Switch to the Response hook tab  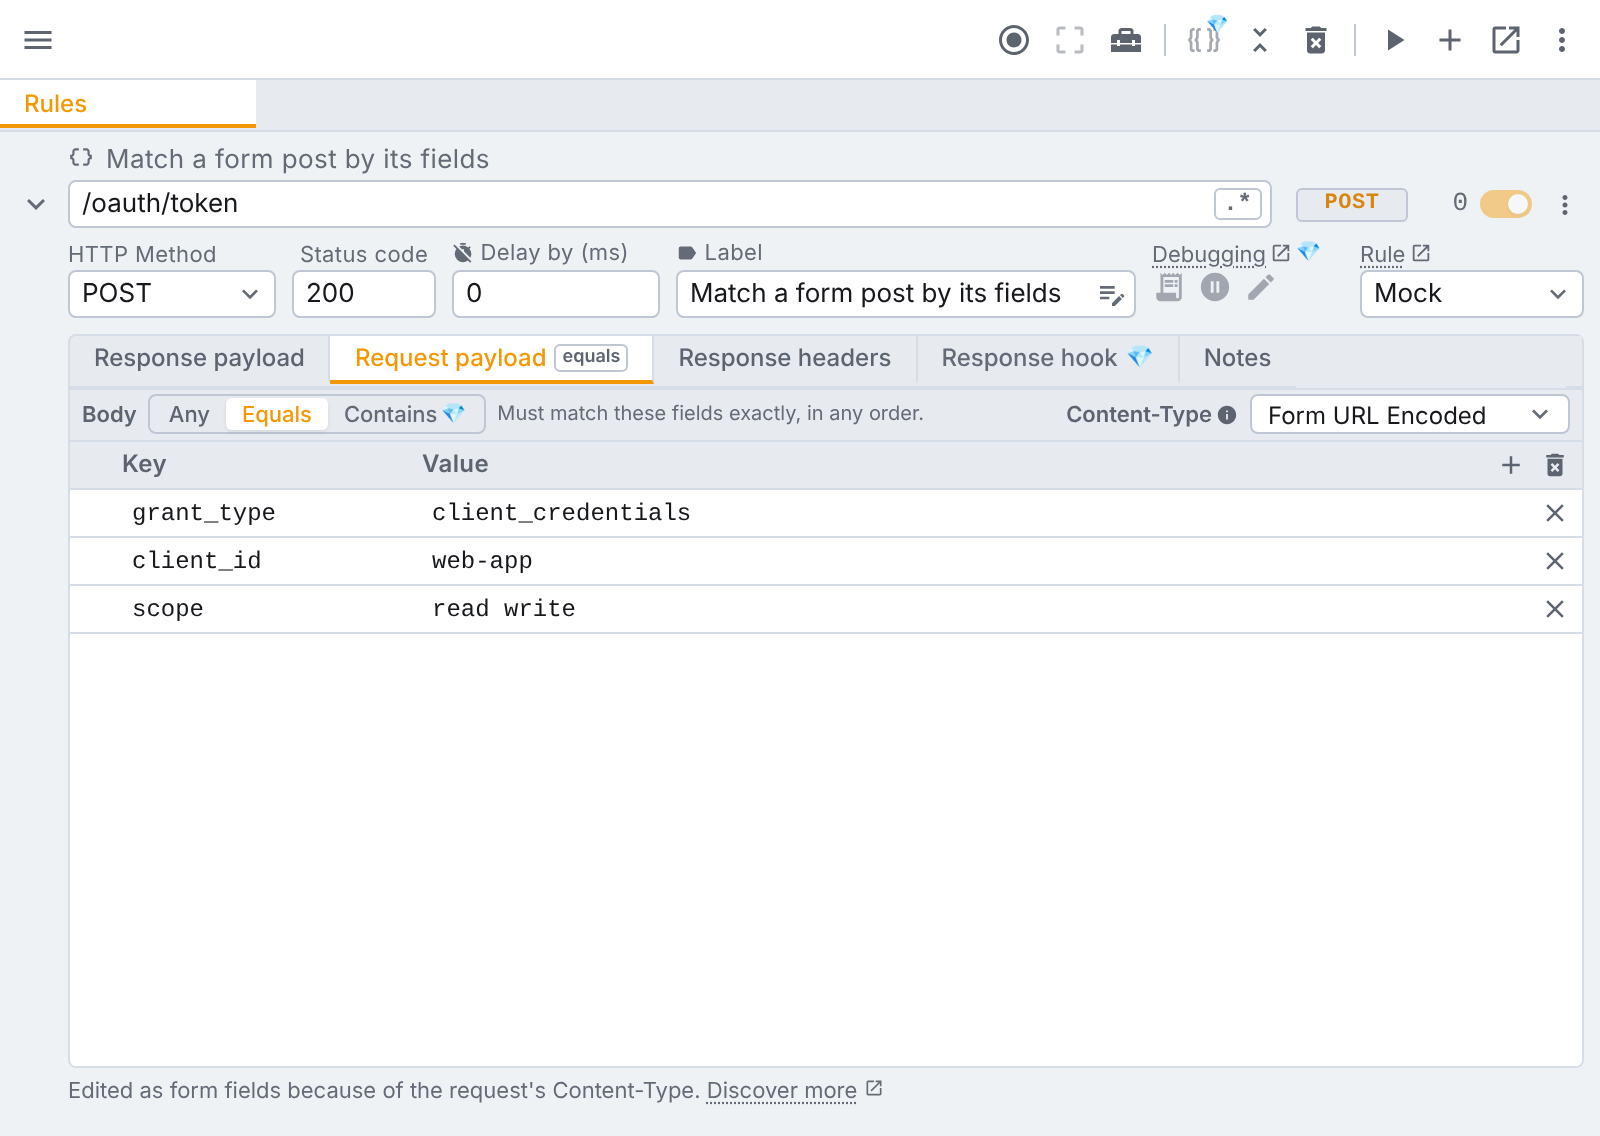pyautogui.click(x=1047, y=358)
